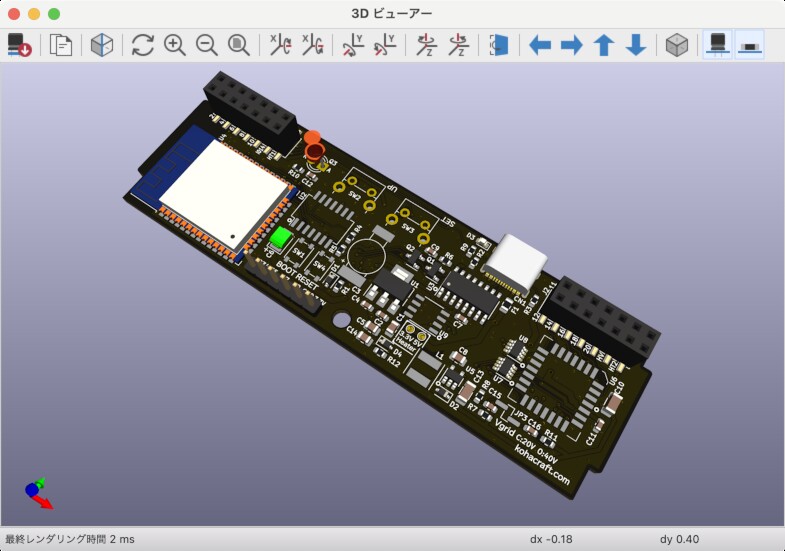Screen dimensions: 785x551
Task: Click the Reload board icon
Action: (19, 45)
